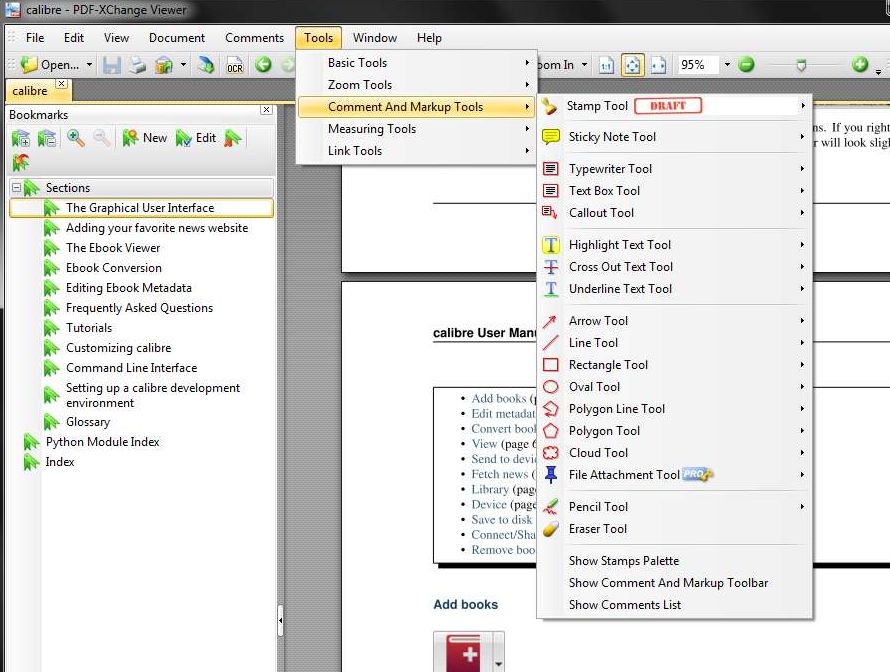Collapse the Sections bookmark tree
Screen dimensions: 890x672
pos(16,187)
